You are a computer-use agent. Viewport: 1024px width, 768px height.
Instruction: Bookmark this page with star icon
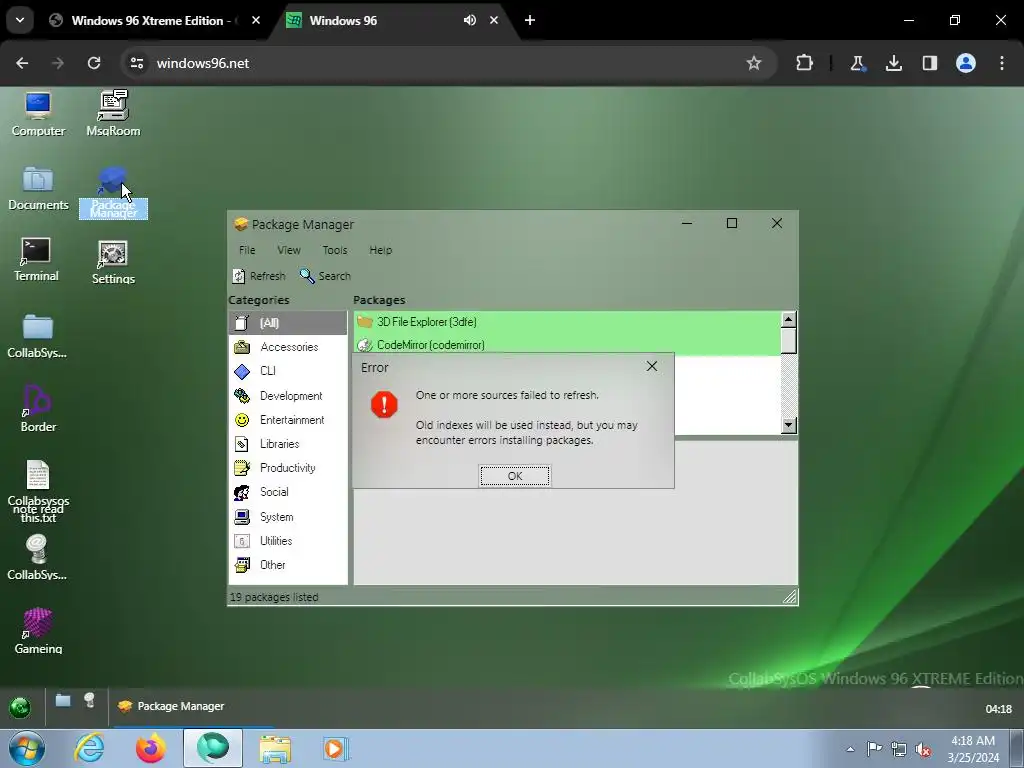(754, 63)
